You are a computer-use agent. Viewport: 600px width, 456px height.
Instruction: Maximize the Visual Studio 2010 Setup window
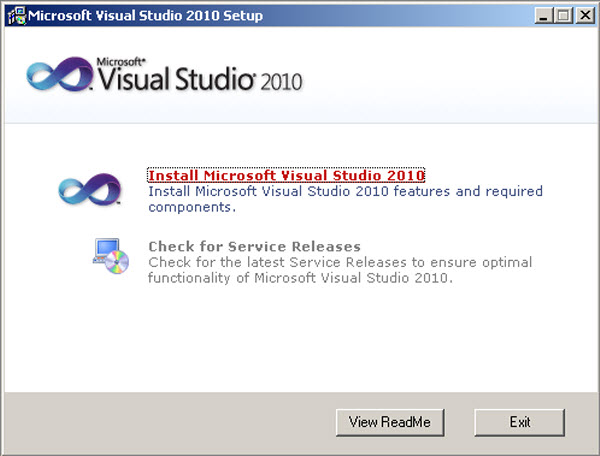click(x=562, y=16)
